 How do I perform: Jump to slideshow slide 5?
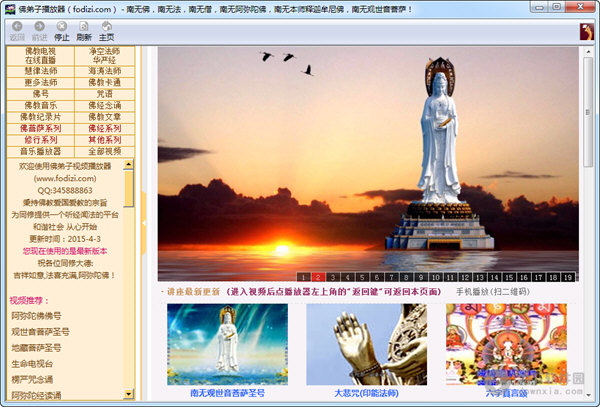click(x=362, y=277)
